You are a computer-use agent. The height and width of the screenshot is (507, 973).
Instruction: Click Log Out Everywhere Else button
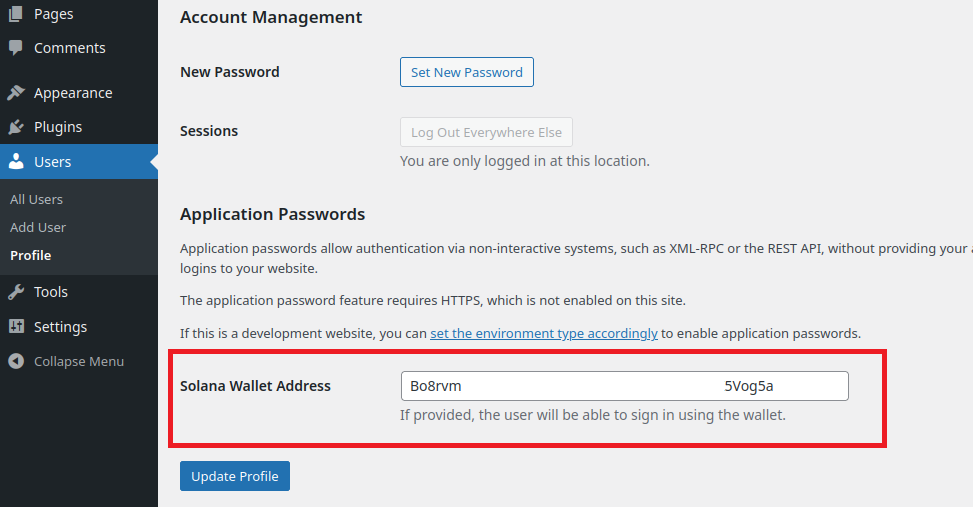coord(486,132)
